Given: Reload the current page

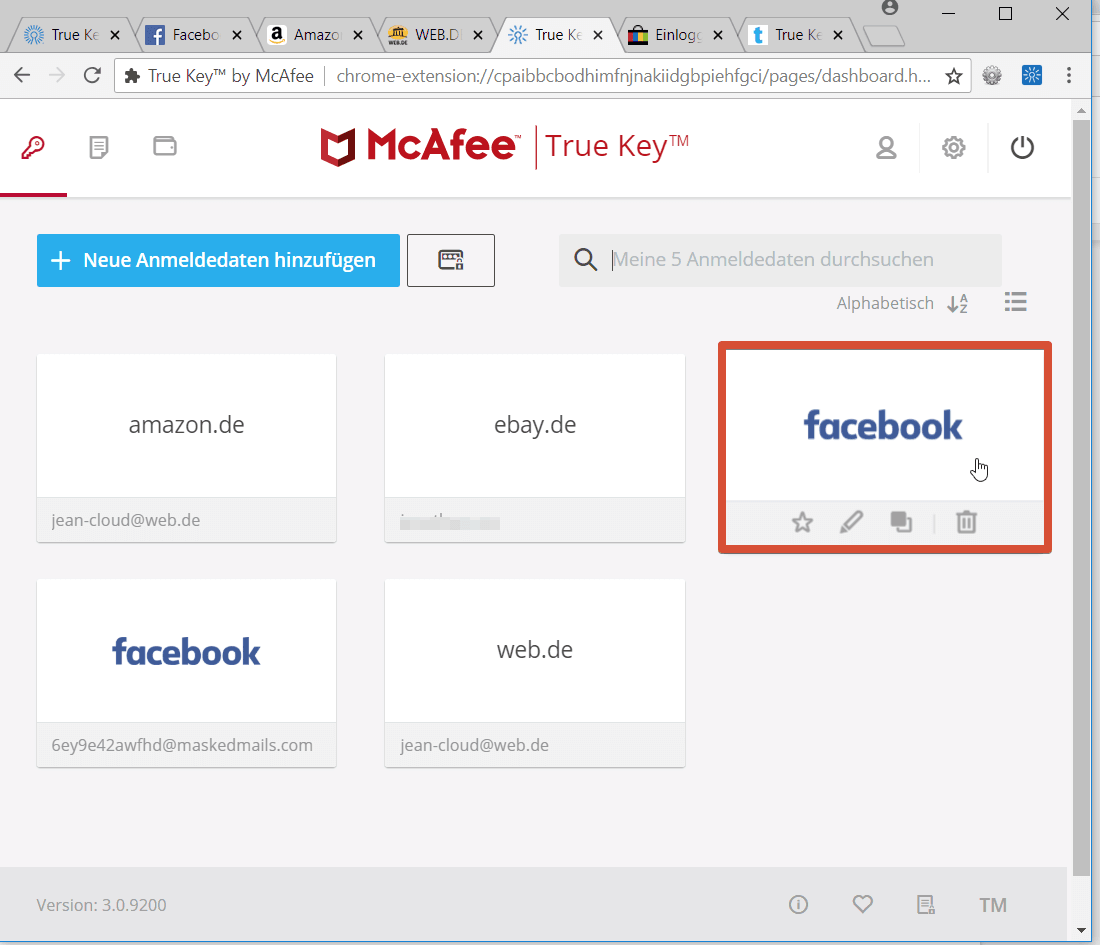Looking at the screenshot, I should point(92,75).
